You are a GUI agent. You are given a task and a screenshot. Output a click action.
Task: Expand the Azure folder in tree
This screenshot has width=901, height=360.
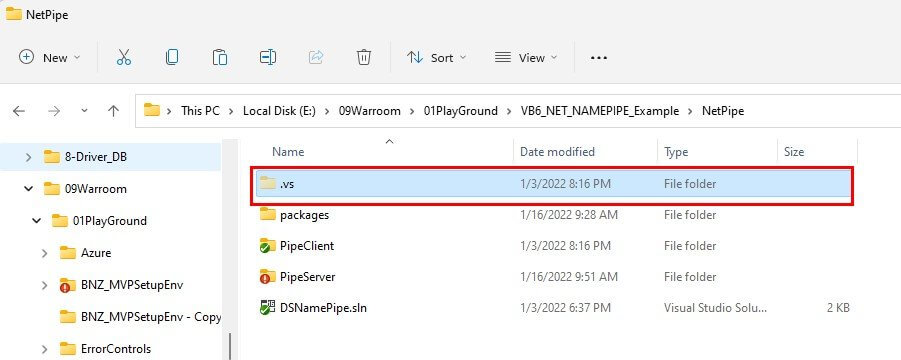pos(44,253)
